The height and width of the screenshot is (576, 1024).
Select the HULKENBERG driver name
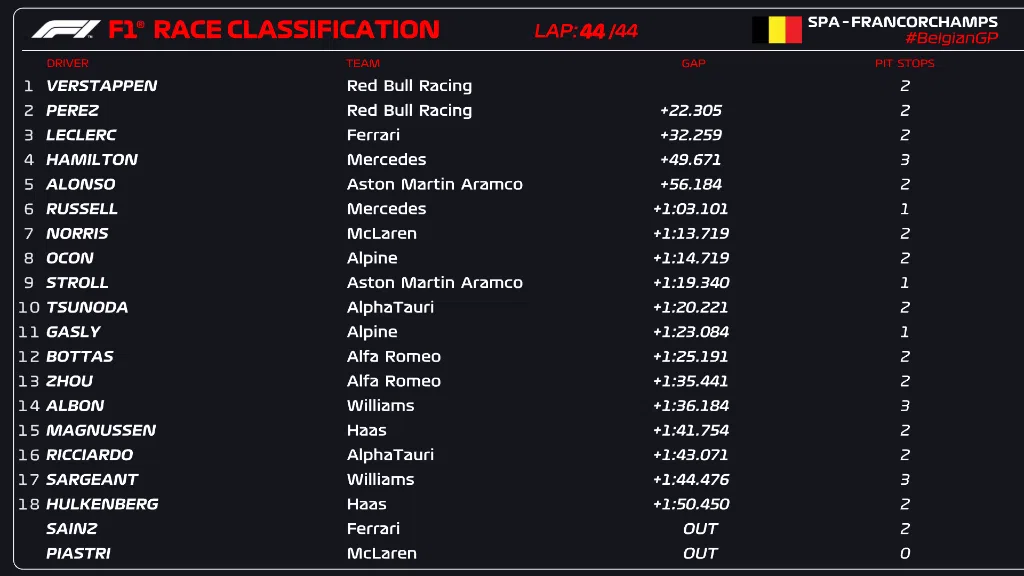tap(102, 504)
